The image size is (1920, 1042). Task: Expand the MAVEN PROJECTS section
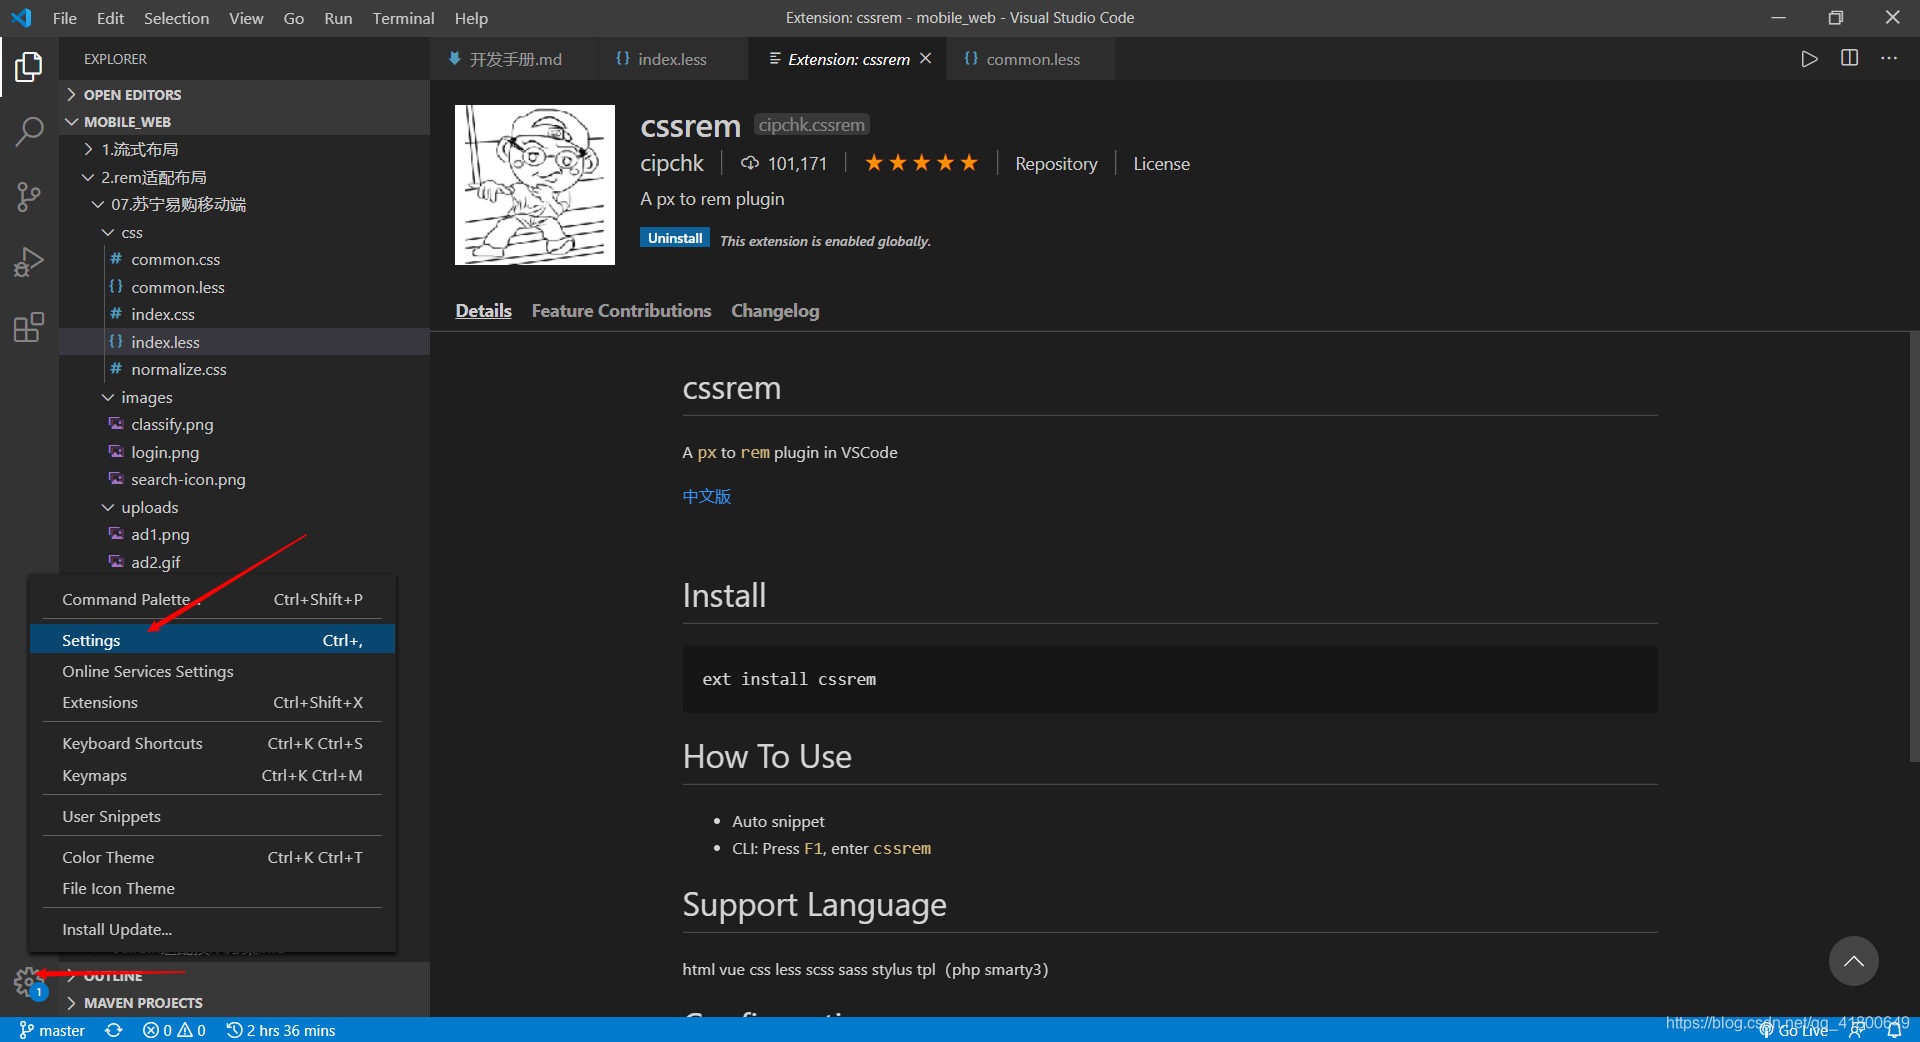click(245, 1003)
